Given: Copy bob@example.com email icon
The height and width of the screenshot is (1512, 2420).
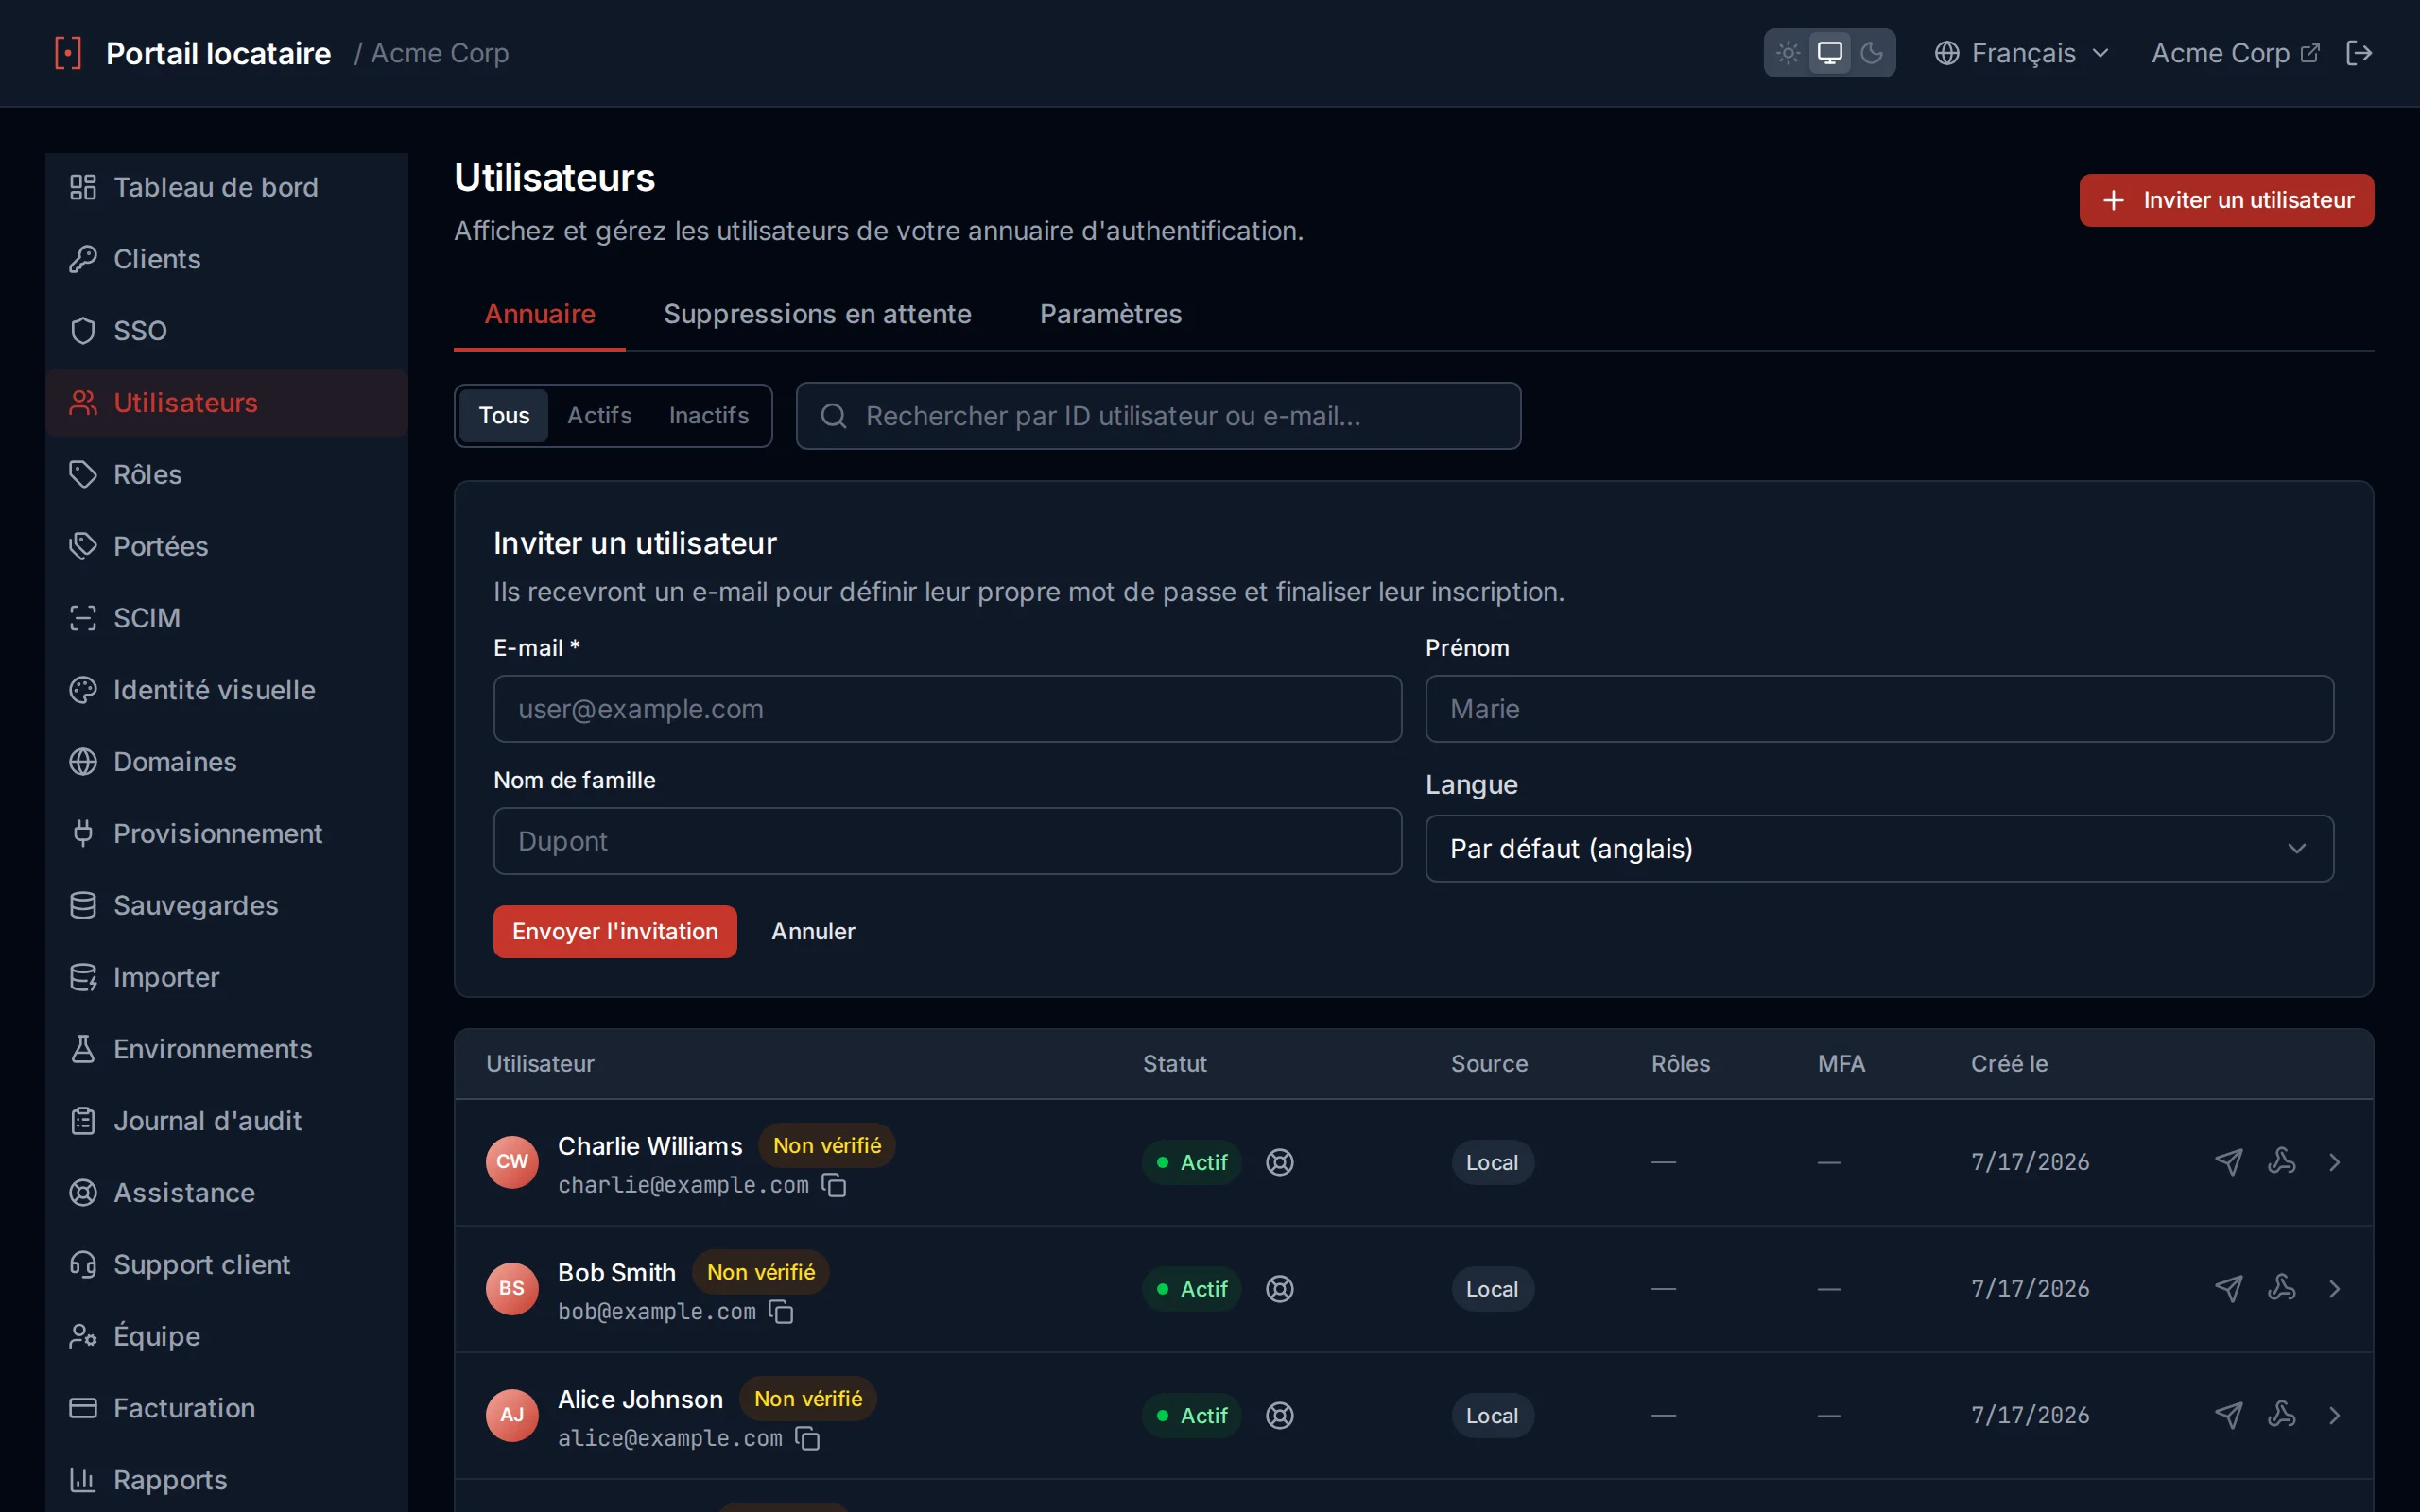Looking at the screenshot, I should click(x=781, y=1312).
